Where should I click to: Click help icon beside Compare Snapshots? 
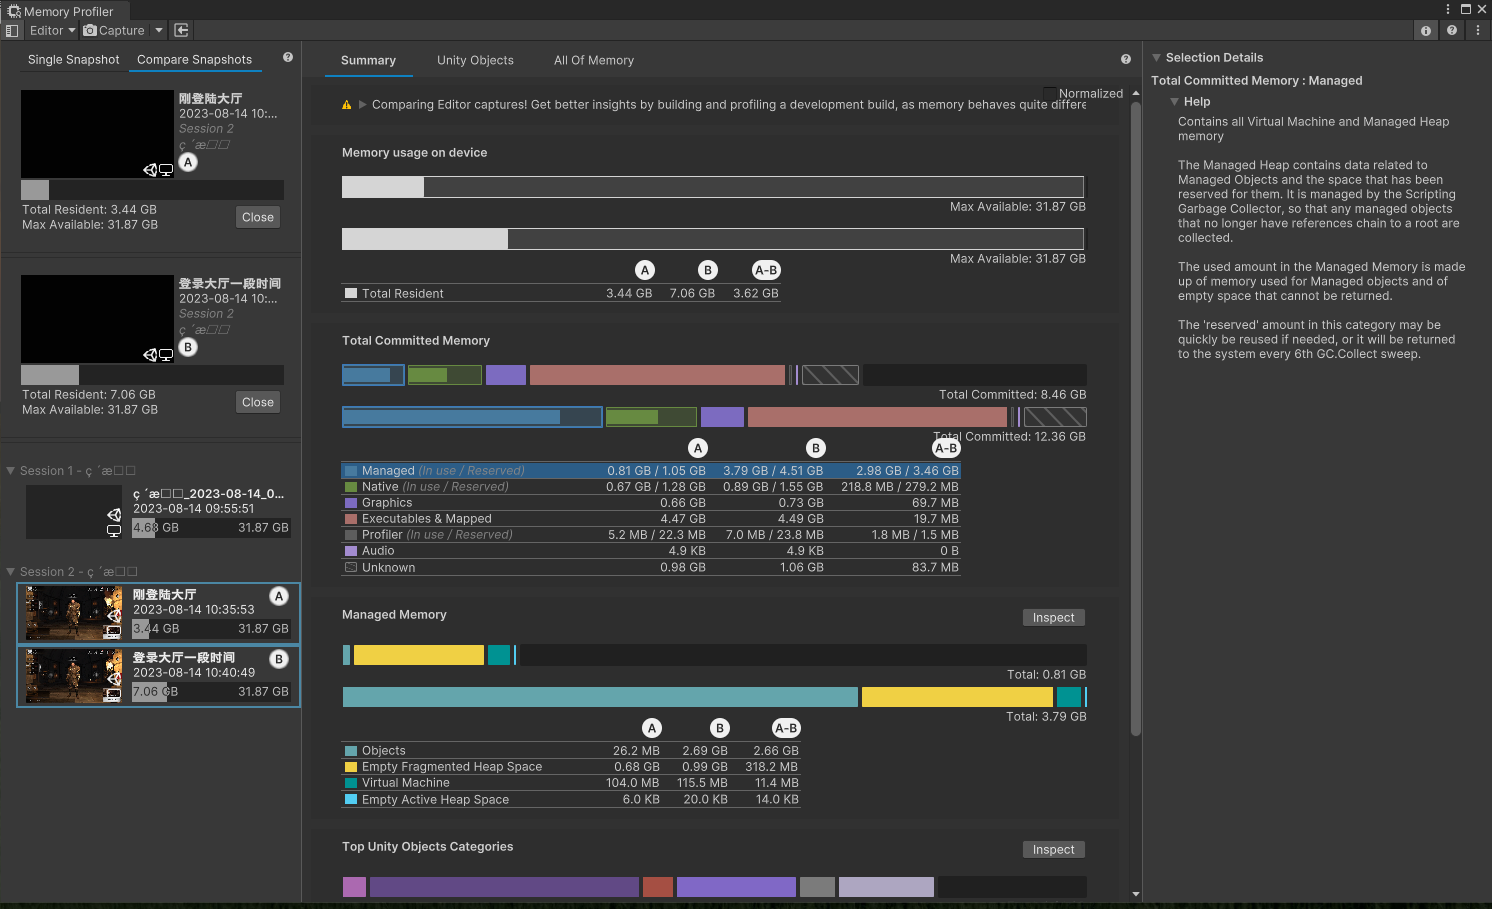click(288, 58)
